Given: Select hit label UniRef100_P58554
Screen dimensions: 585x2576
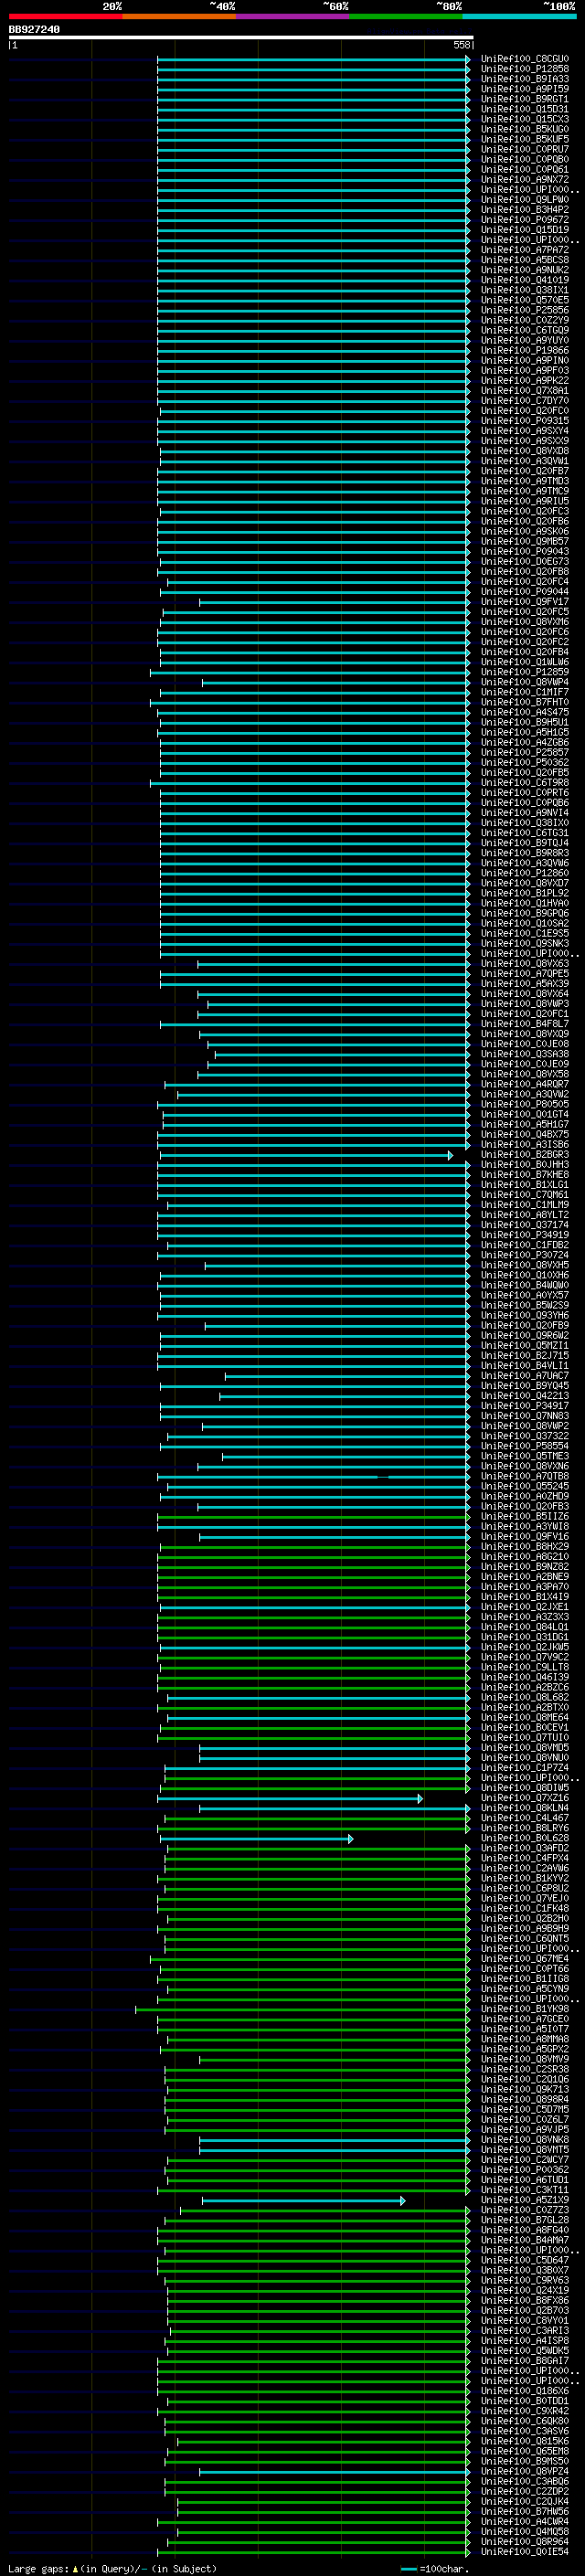Looking at the screenshot, I should (x=525, y=1446).
